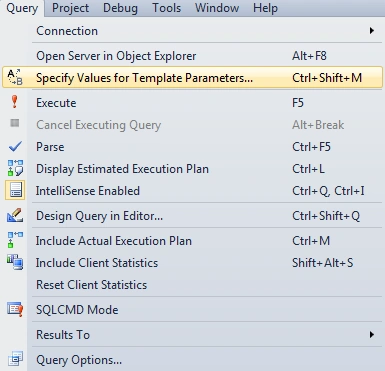Open the Debug menu
The image size is (385, 371).
(120, 8)
